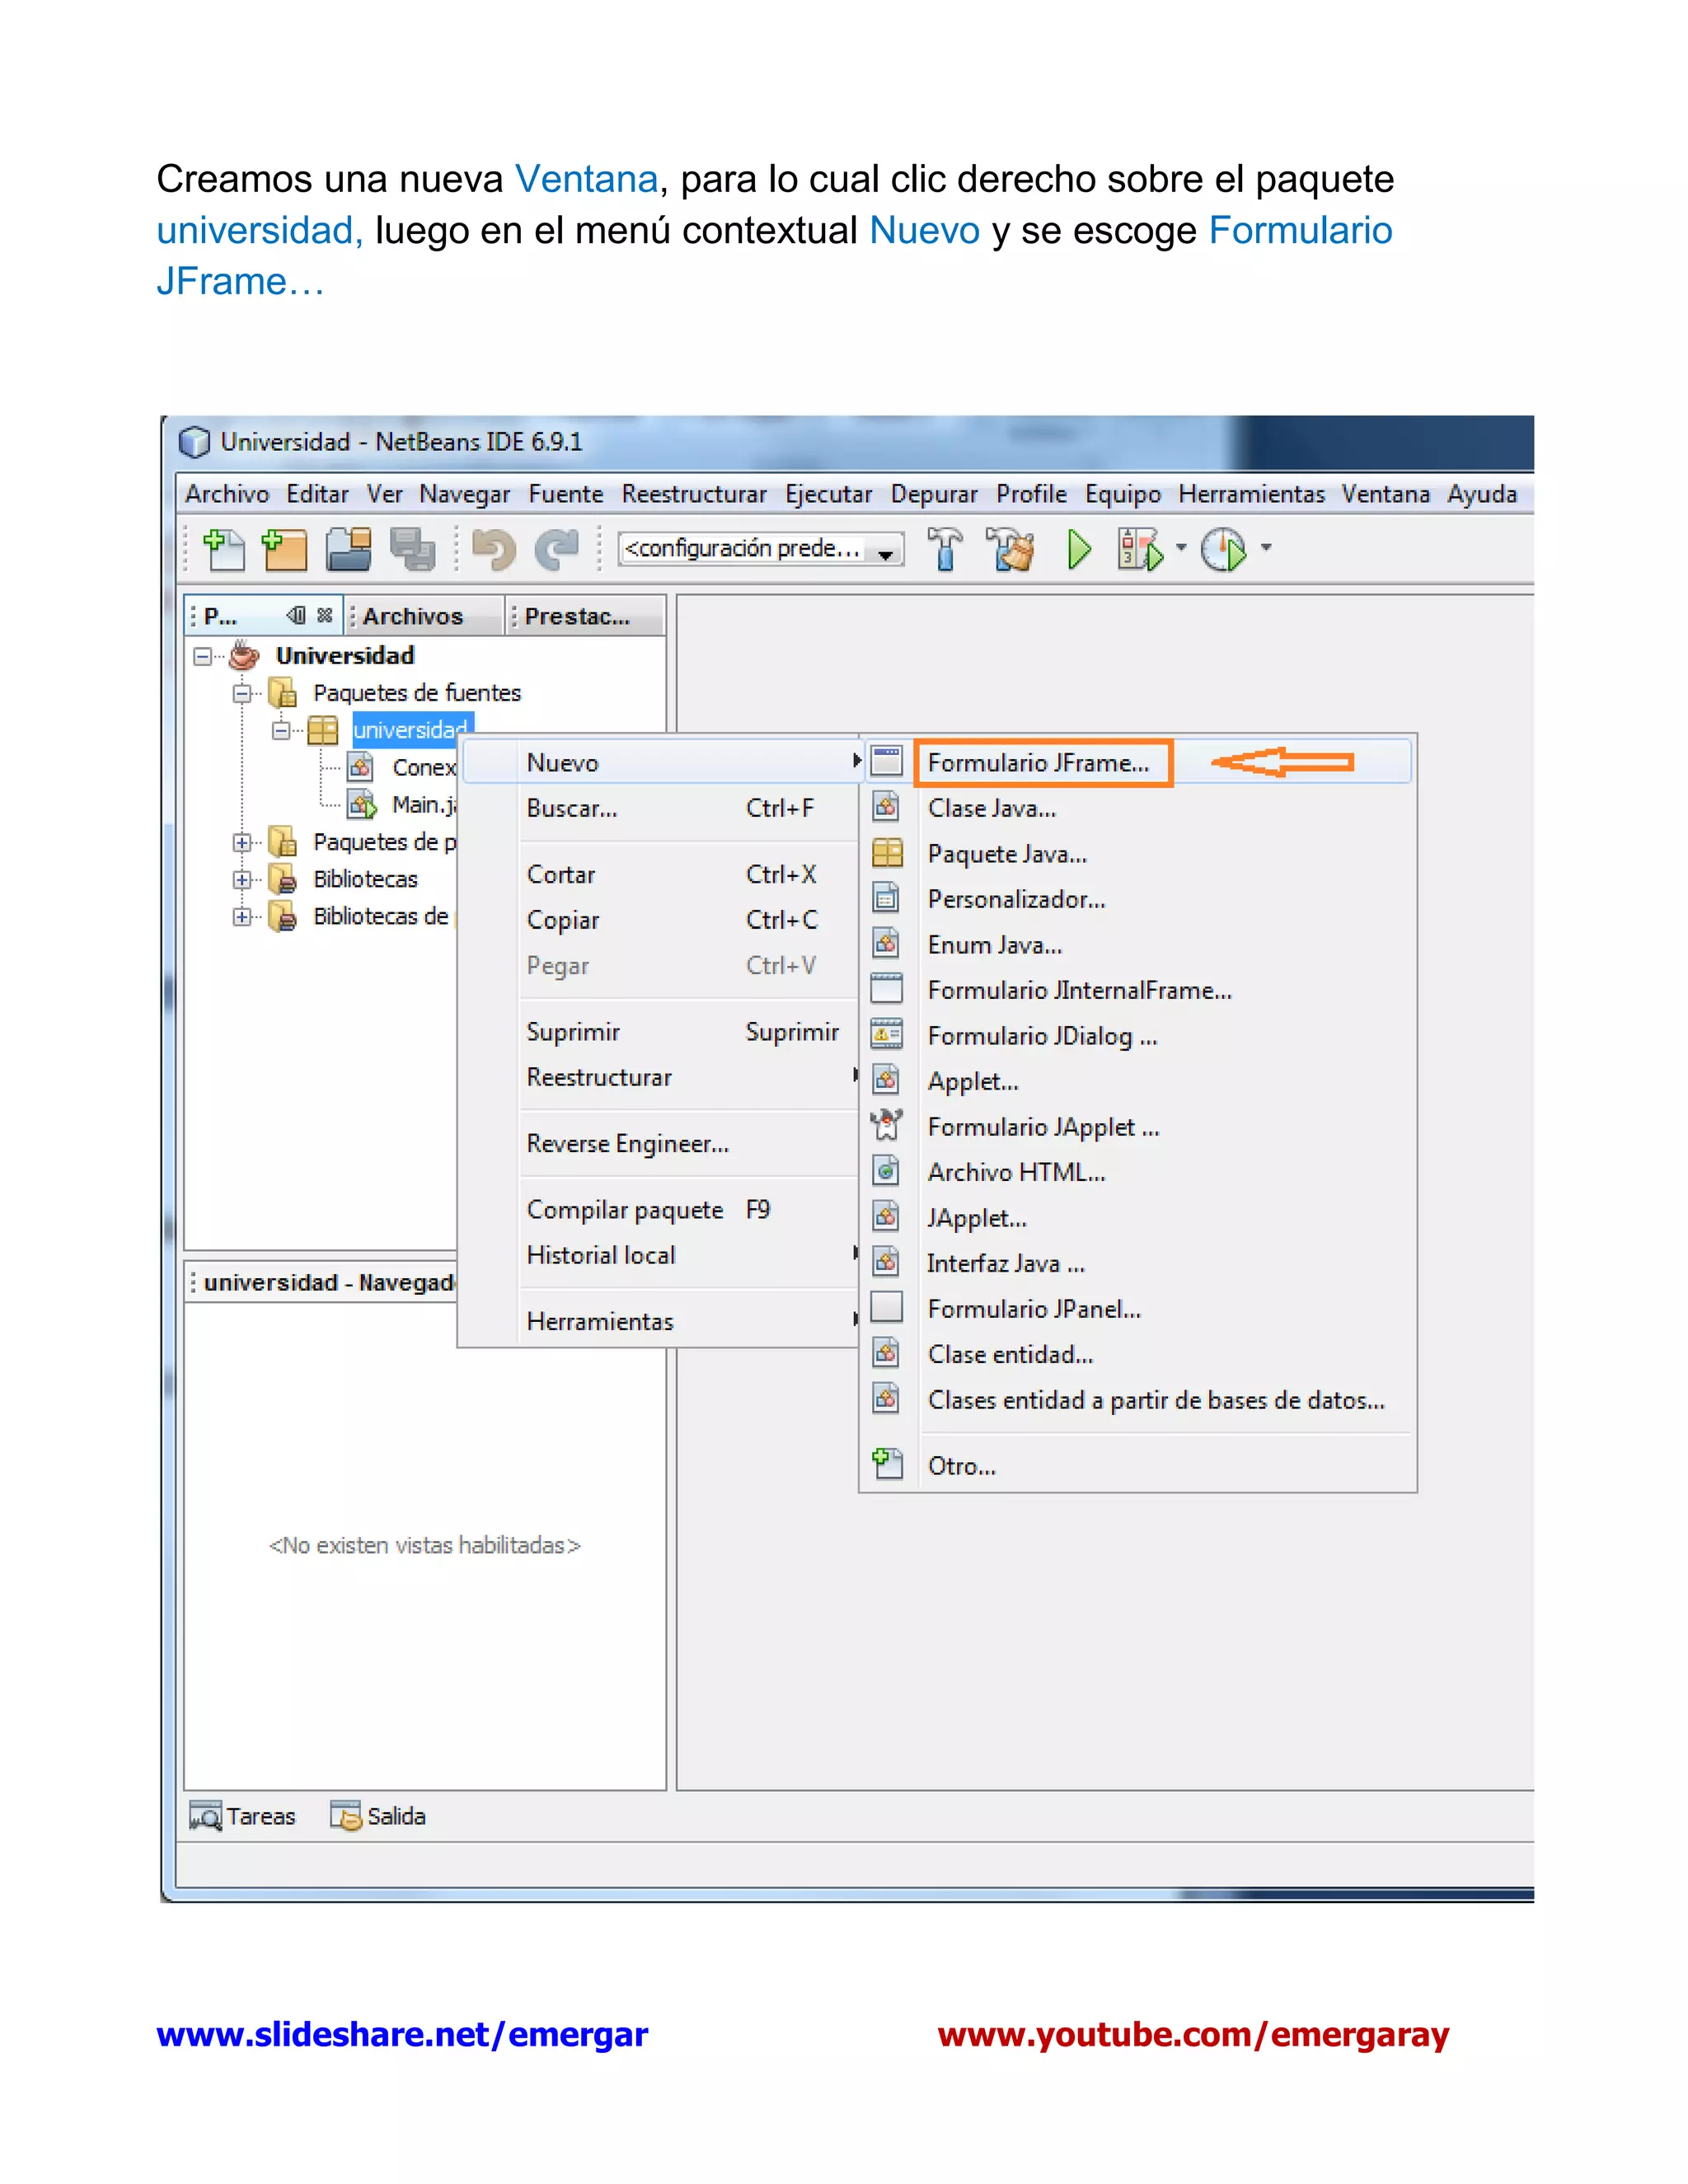Select Main.java file in project tree
Image resolution: width=1688 pixels, height=2184 pixels.
424,805
